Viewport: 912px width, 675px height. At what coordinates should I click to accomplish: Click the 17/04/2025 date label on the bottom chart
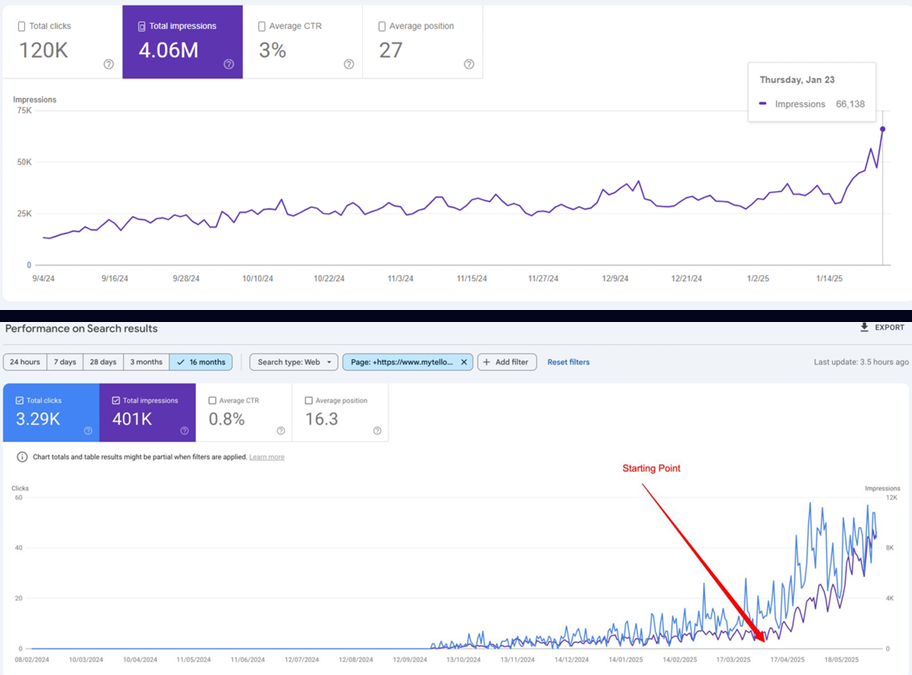point(788,659)
